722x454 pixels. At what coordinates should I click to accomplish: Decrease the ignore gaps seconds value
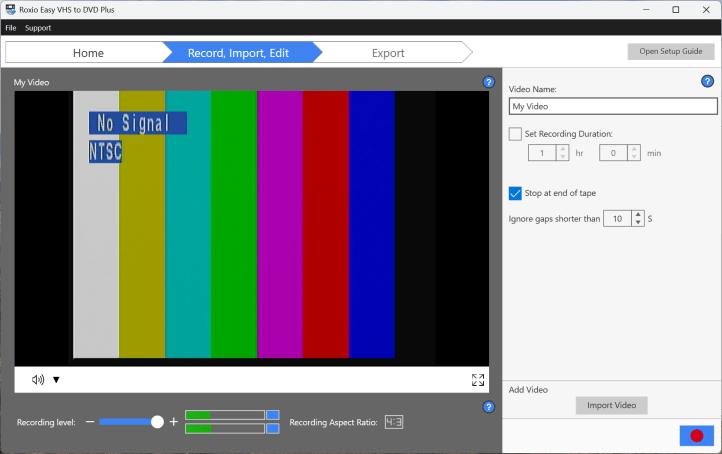(638, 222)
